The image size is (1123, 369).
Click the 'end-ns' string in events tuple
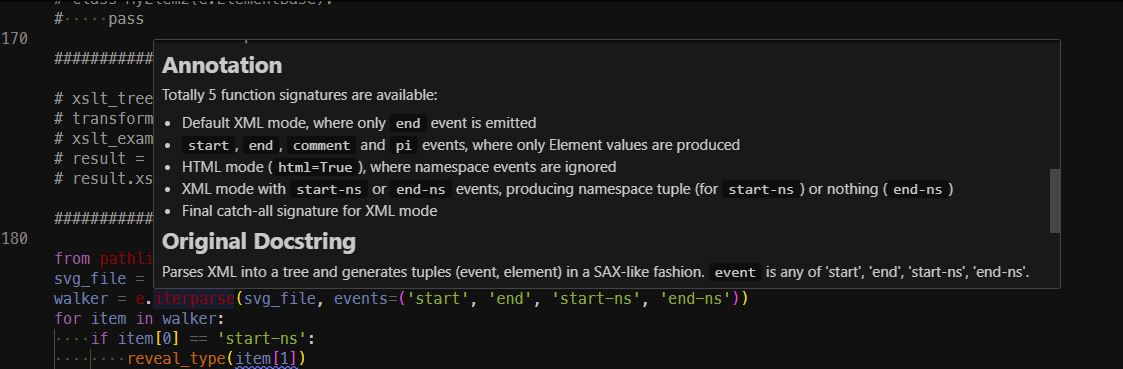point(698,298)
